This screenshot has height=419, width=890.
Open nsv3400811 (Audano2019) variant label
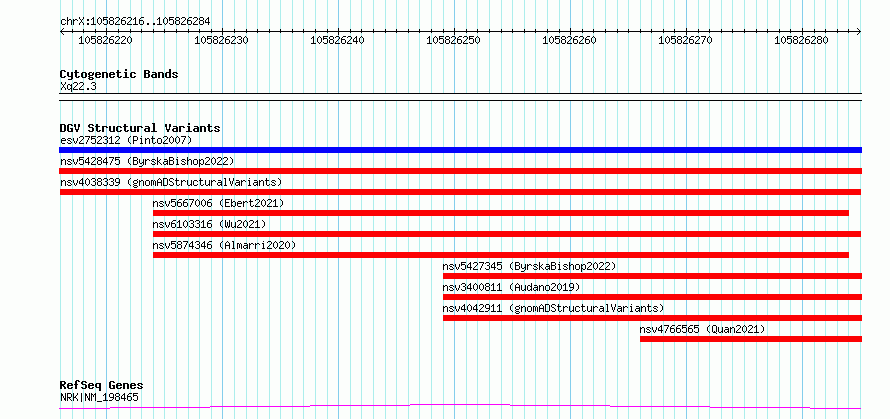pyautogui.click(x=512, y=287)
